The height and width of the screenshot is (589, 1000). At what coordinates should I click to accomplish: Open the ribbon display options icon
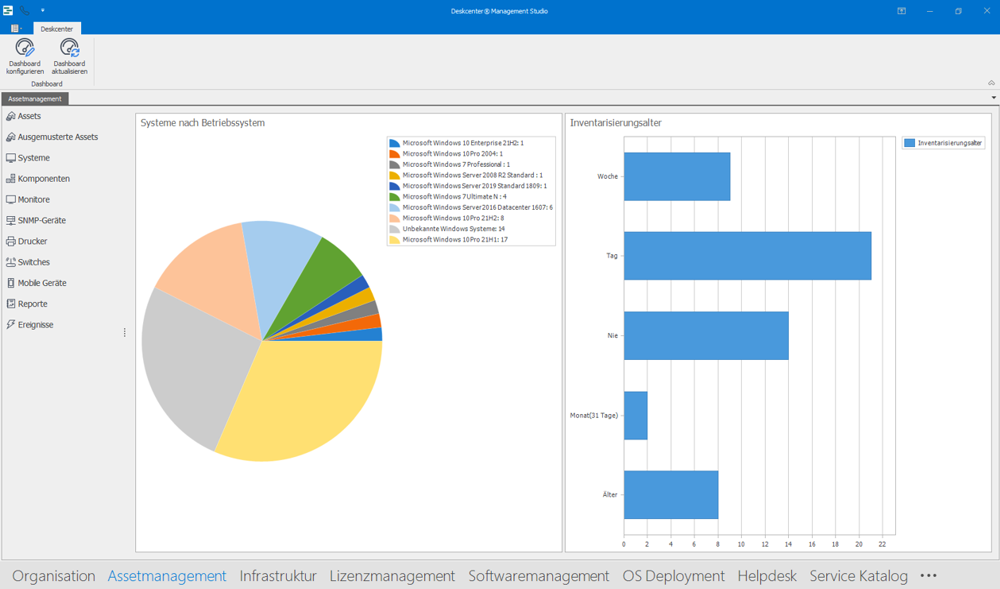tap(901, 11)
